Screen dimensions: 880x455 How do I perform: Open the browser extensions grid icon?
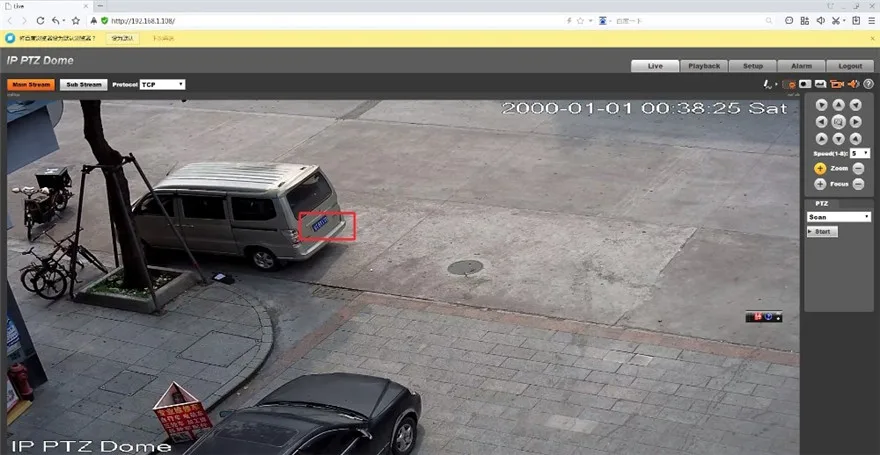coord(805,21)
